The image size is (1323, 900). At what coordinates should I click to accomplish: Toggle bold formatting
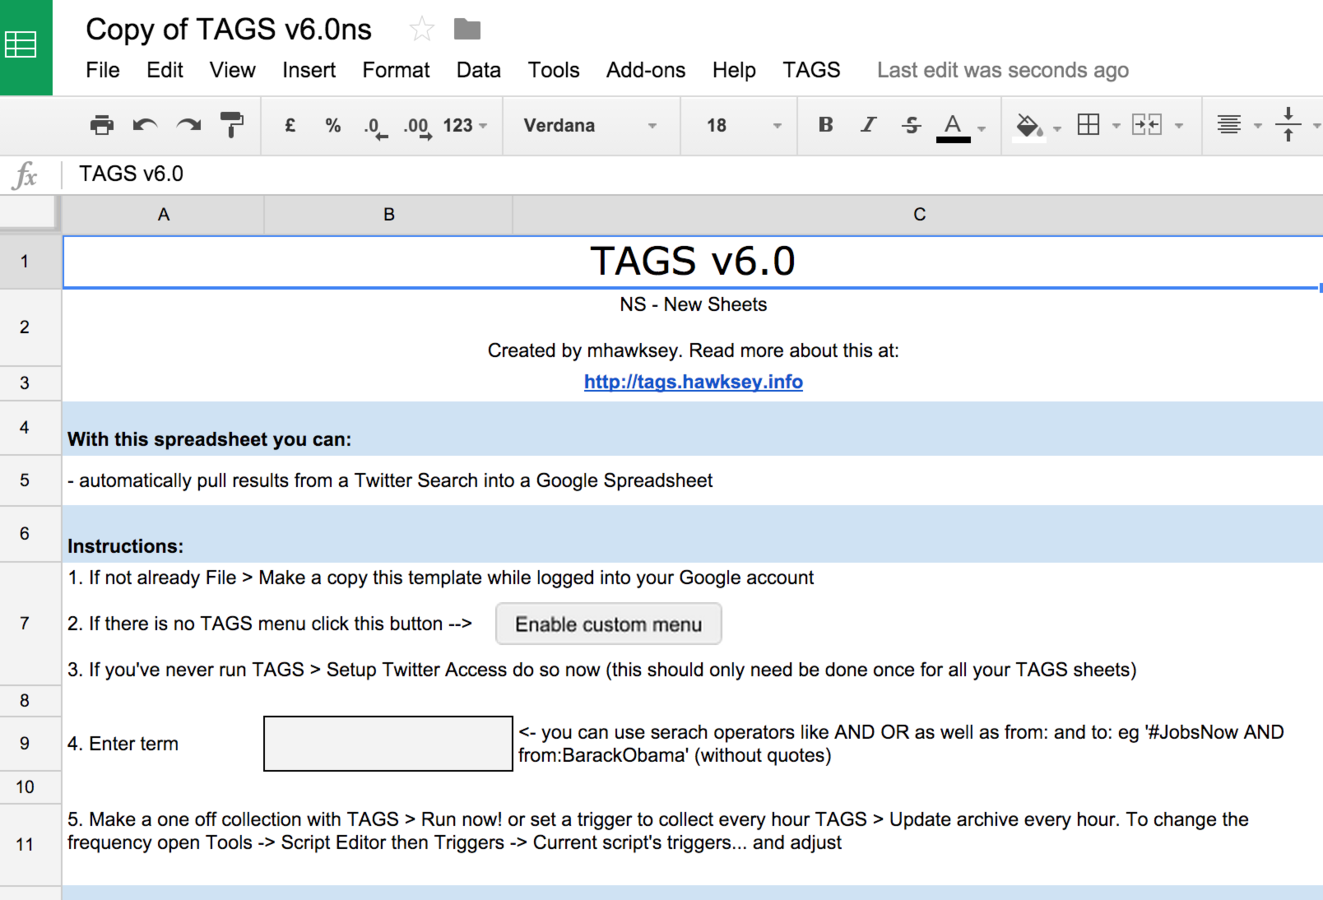click(825, 125)
